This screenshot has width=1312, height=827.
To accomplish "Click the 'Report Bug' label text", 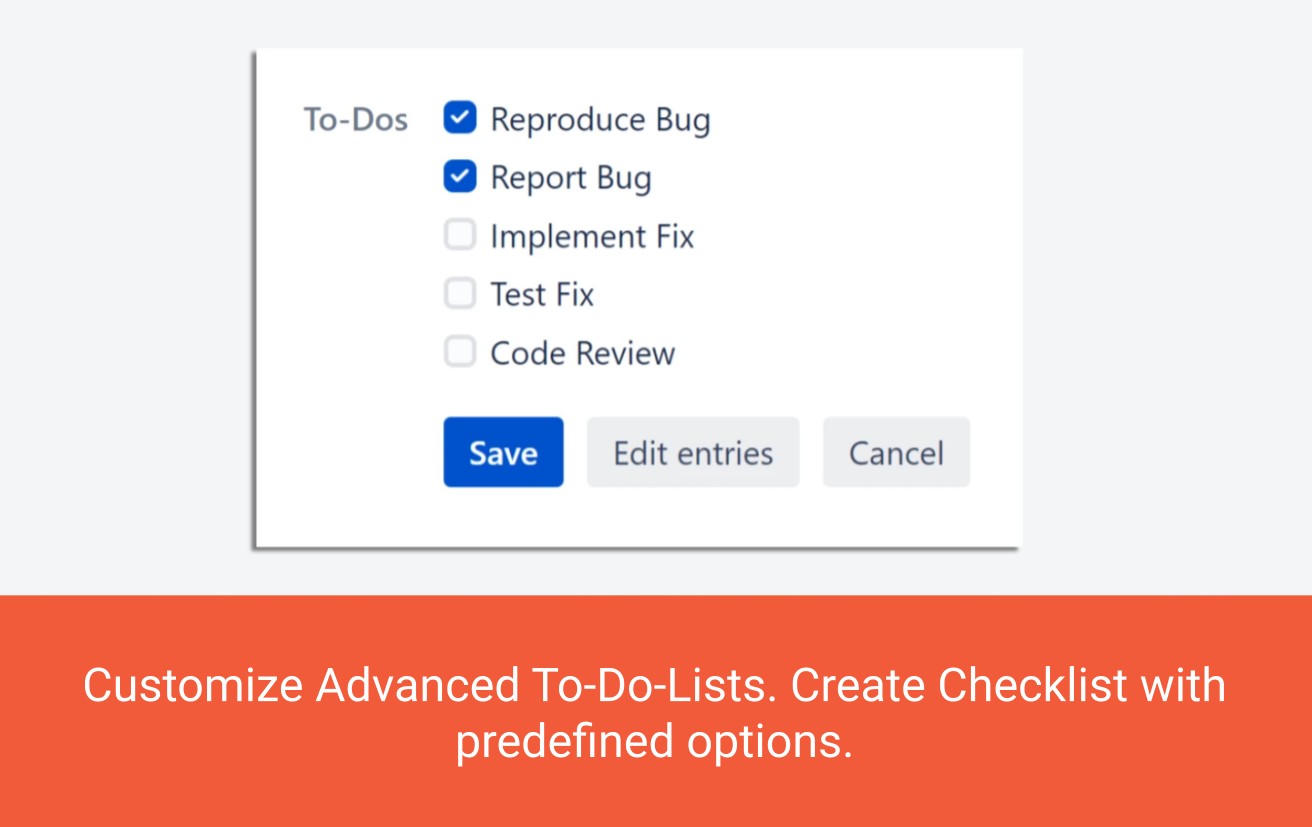I will [x=571, y=177].
